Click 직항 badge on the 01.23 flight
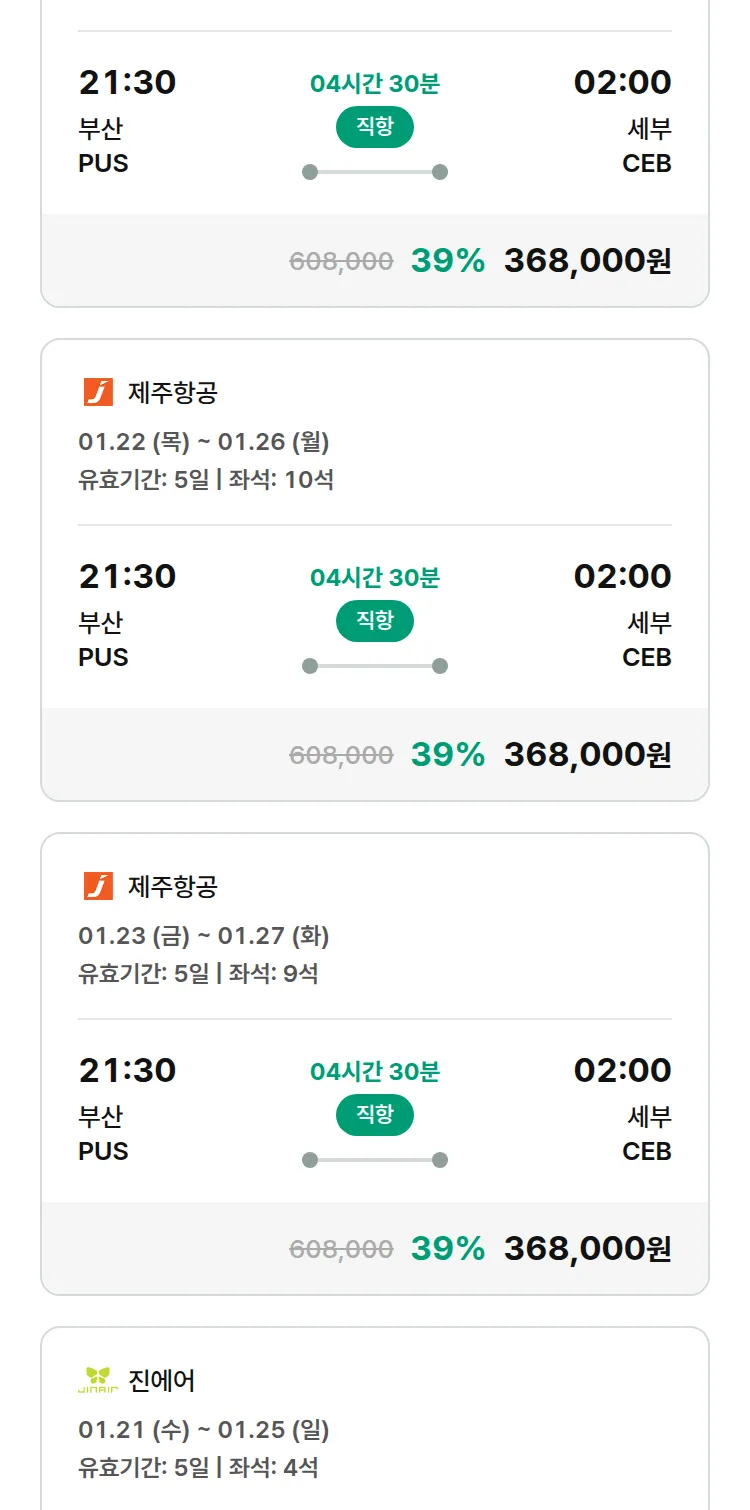This screenshot has width=750, height=1510. click(x=374, y=1115)
